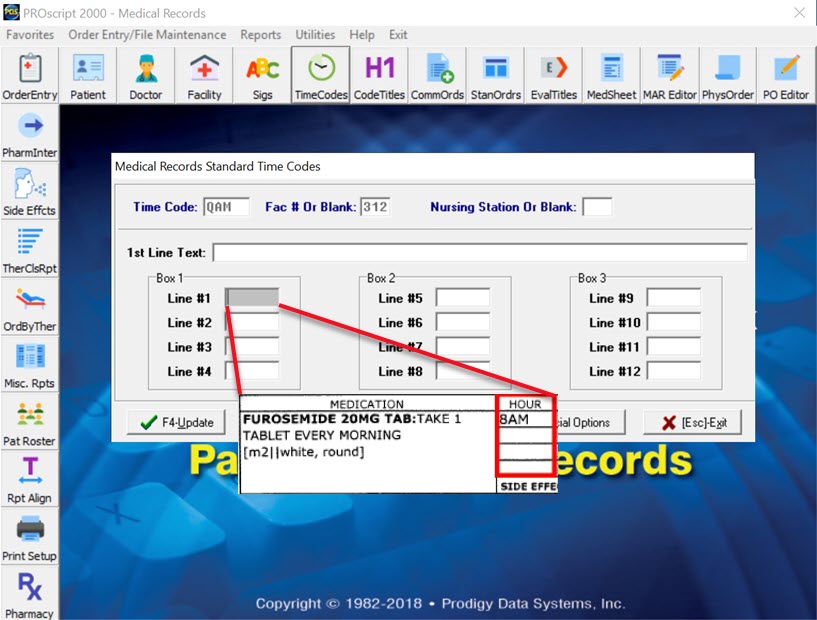Open the MAR Editor icon
The image size is (817, 620).
click(x=669, y=76)
